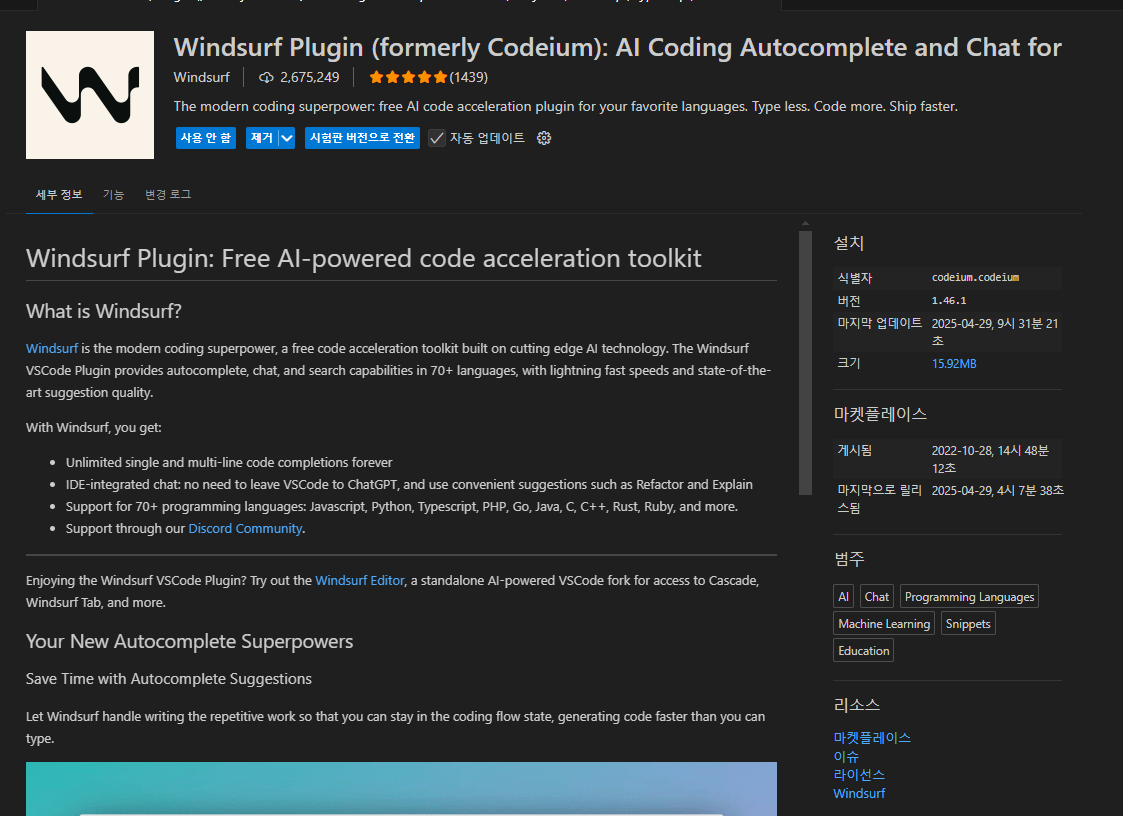Open the Discord Community link
Viewport: 1123px width, 816px height.
click(245, 529)
